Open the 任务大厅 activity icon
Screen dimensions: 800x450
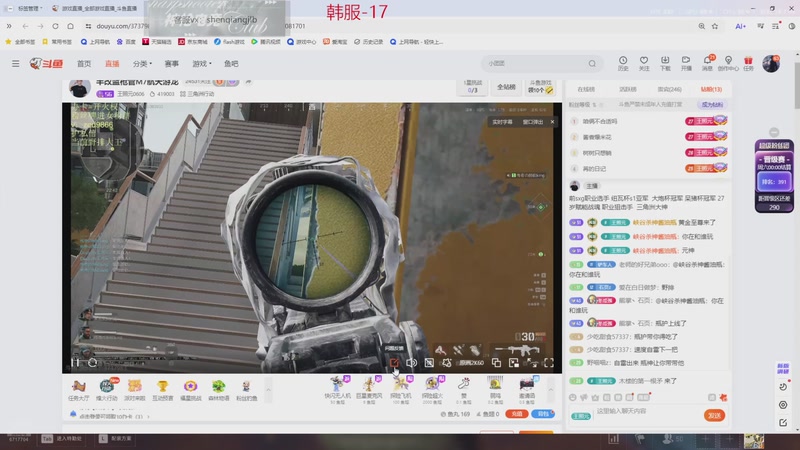pos(79,390)
